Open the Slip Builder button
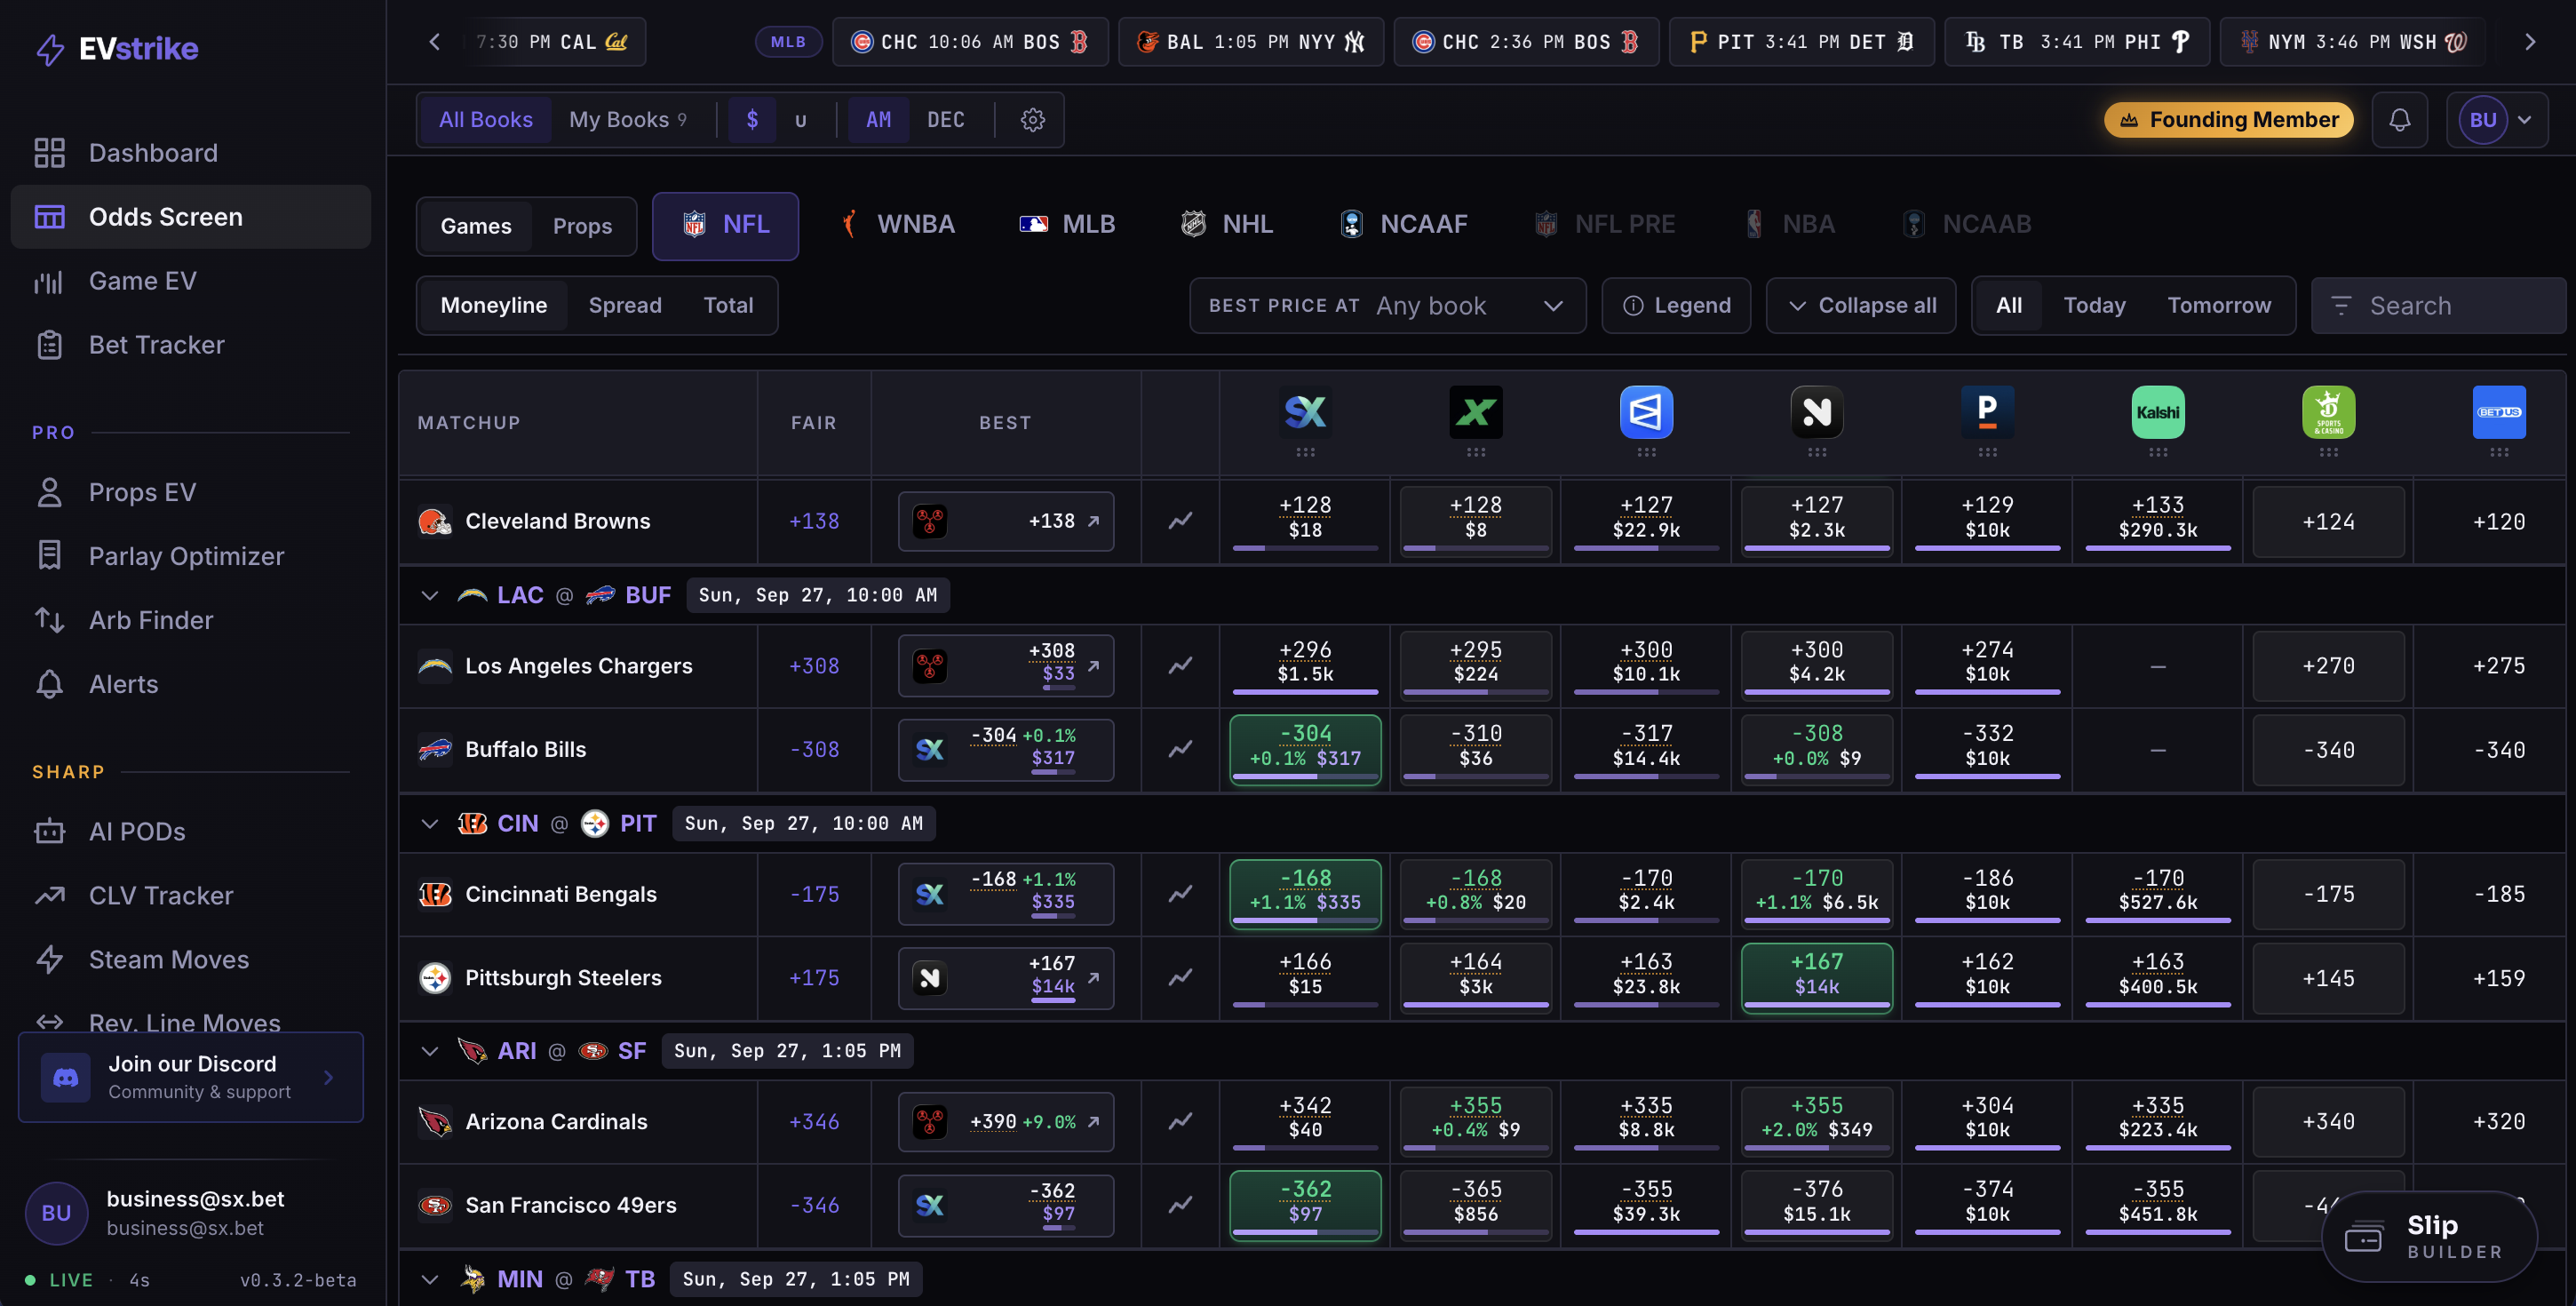This screenshot has width=2576, height=1306. 2429,1236
